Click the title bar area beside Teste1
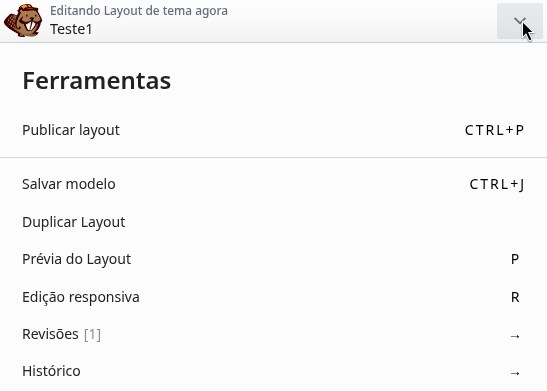The height and width of the screenshot is (391, 547). [293, 29]
